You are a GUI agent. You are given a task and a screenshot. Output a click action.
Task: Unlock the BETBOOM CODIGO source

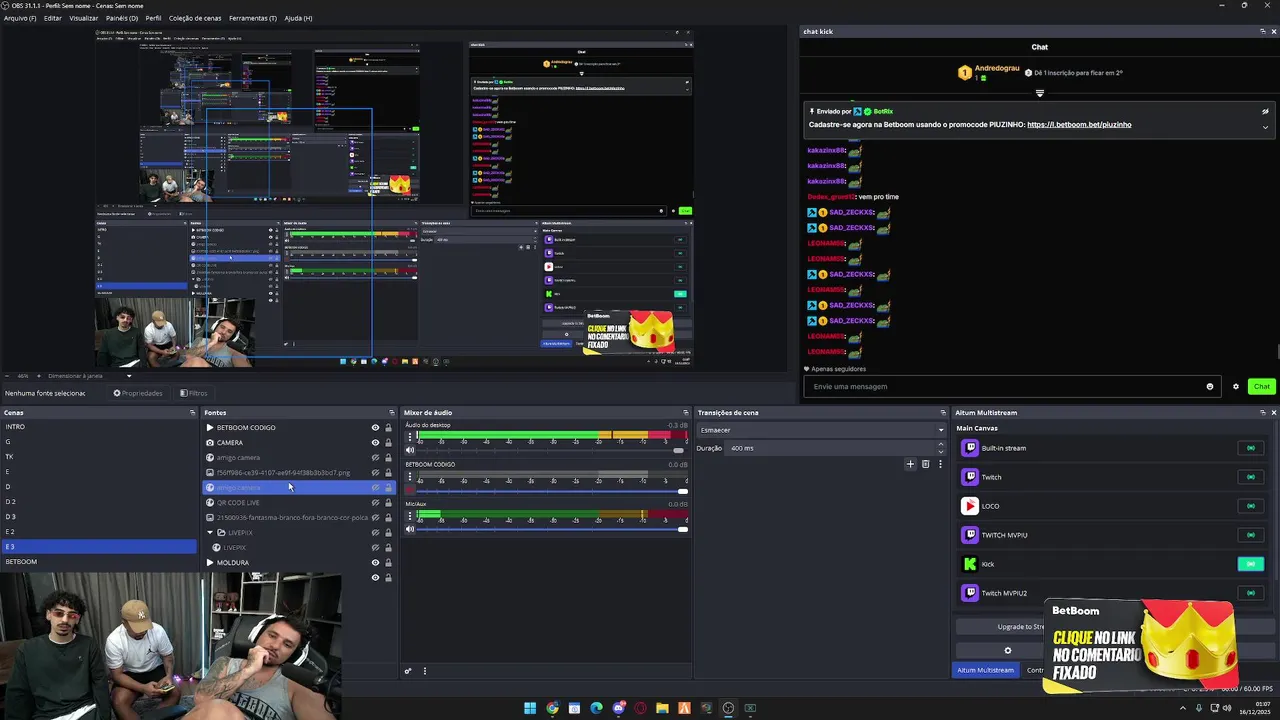[388, 428]
